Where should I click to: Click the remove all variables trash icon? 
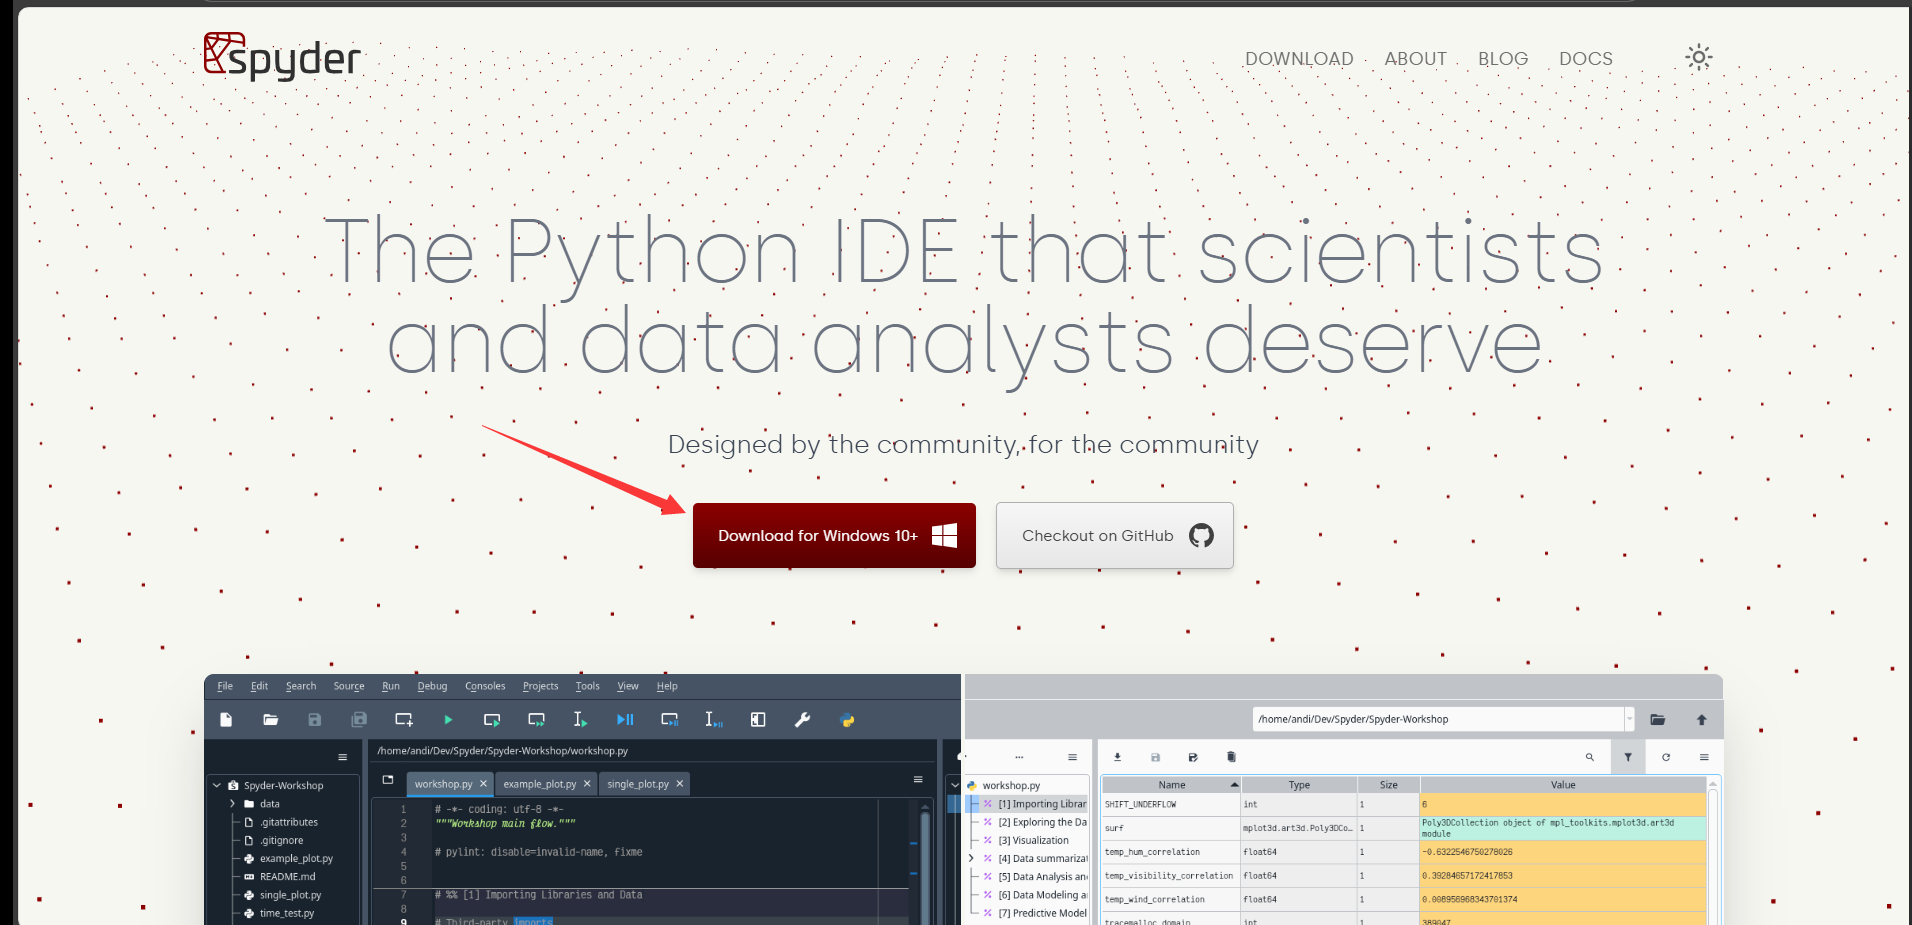click(1231, 757)
